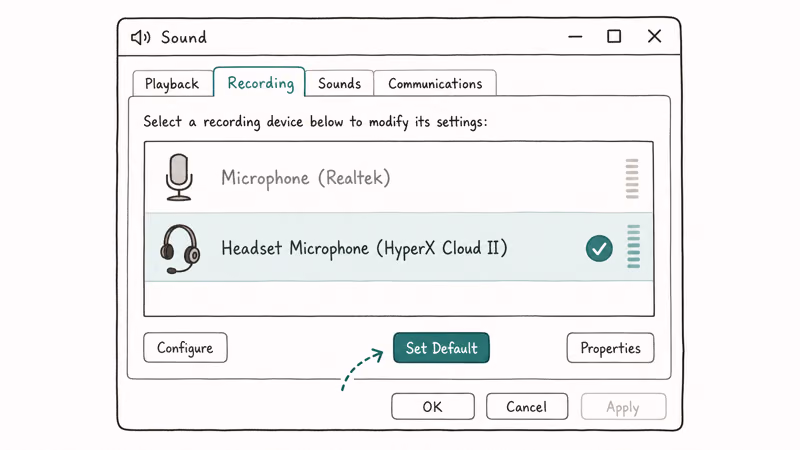Image resolution: width=800 pixels, height=450 pixels.
Task: Select the Microphone (Realtek) device row
Action: (398, 178)
